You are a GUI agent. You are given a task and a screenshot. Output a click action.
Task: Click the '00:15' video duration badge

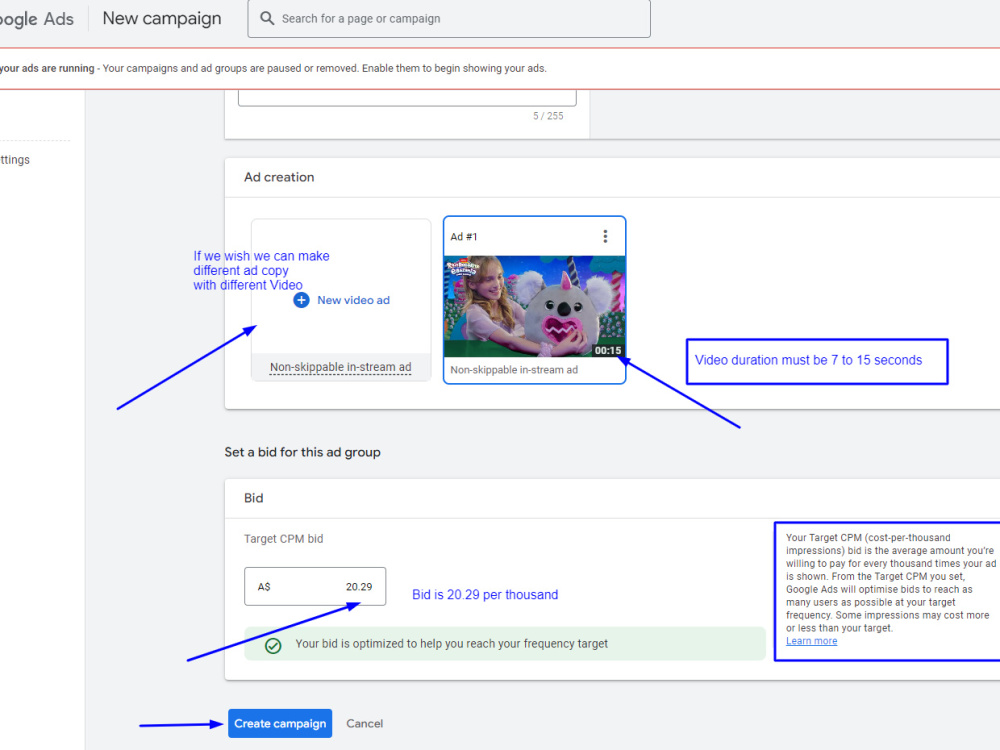[x=608, y=350]
